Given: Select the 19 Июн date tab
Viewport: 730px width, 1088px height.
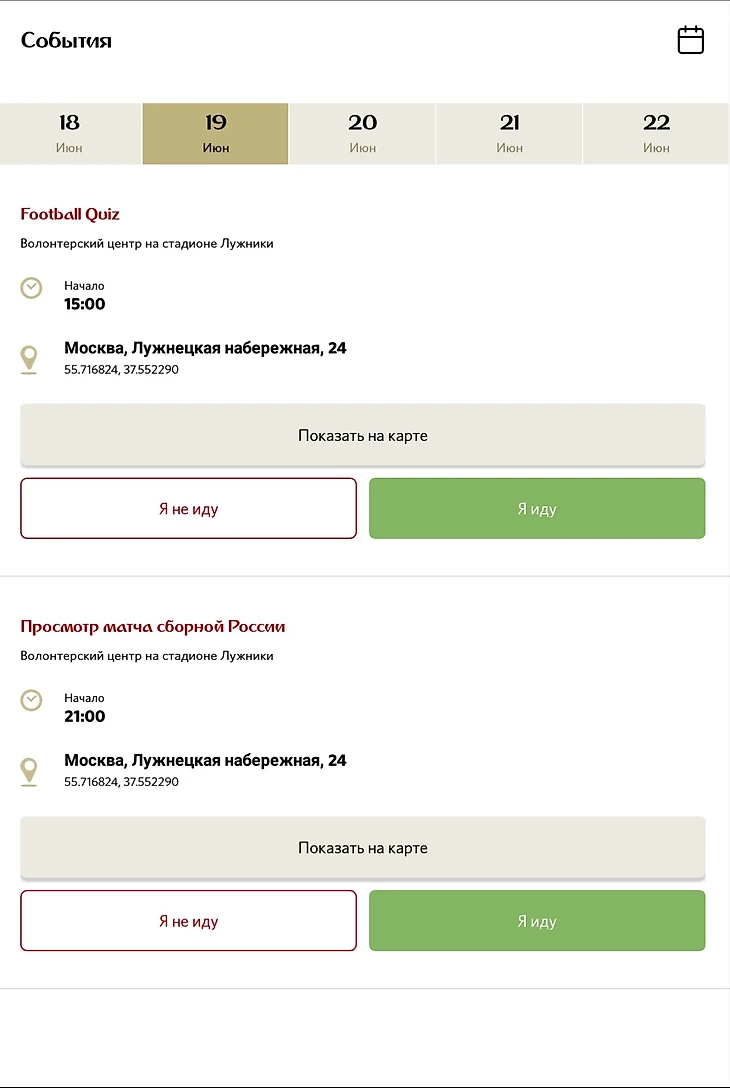Looking at the screenshot, I should pos(216,133).
